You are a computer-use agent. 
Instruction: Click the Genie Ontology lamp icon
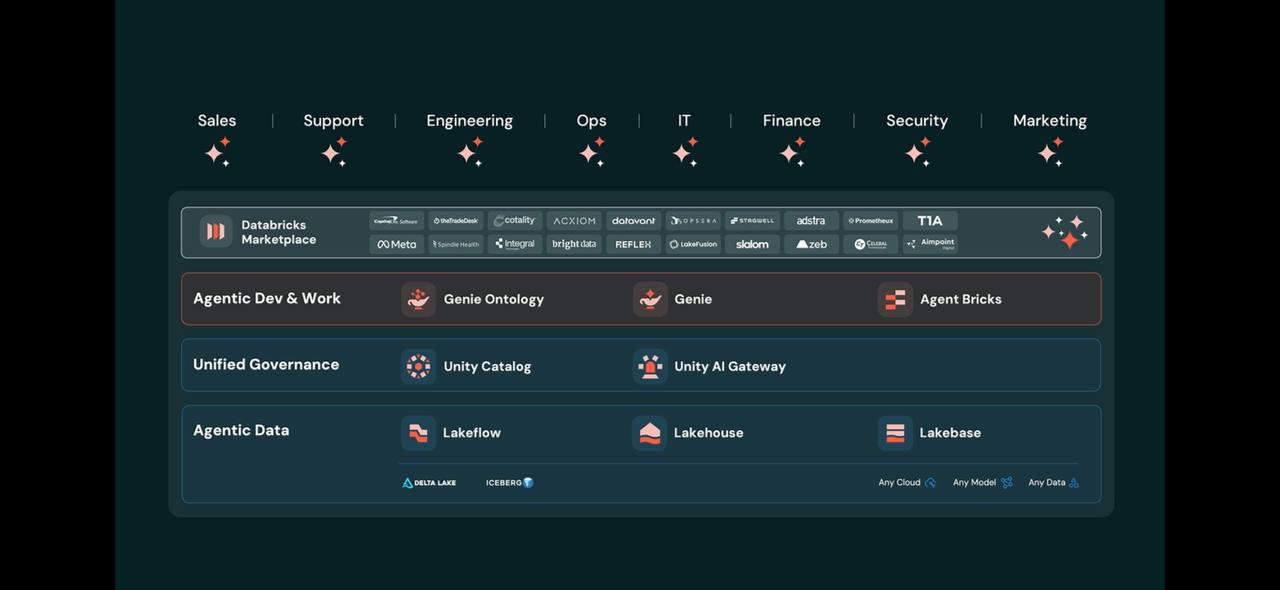click(x=418, y=299)
